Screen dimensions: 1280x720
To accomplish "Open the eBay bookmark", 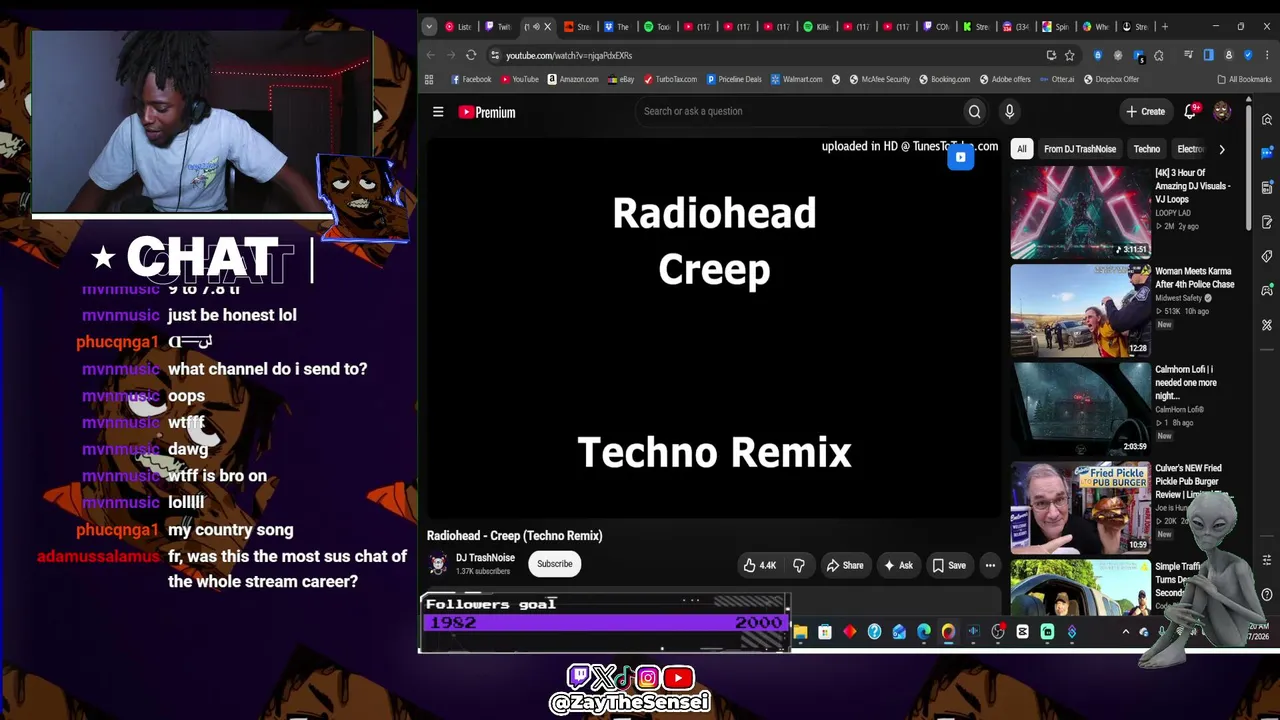I will pos(621,79).
